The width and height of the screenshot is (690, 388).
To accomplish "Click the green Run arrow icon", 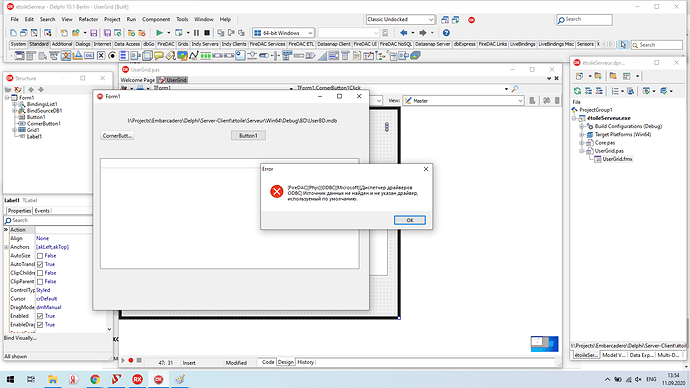I will coord(159,33).
